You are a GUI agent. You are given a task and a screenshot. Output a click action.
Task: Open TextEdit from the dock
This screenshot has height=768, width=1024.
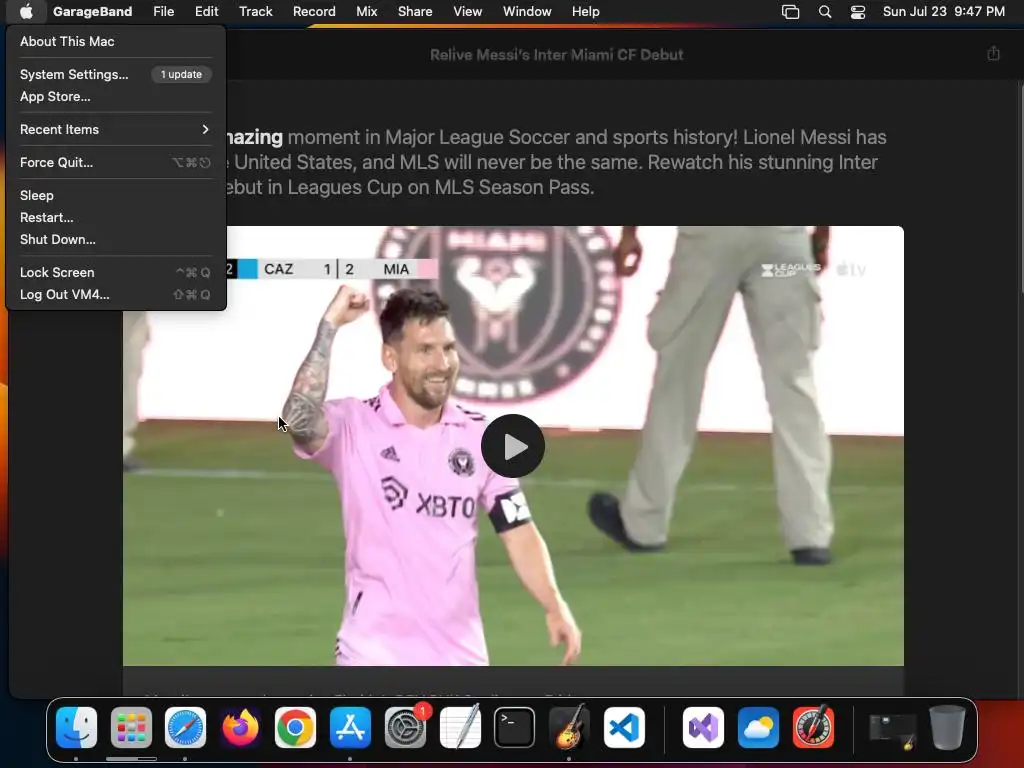pos(460,727)
